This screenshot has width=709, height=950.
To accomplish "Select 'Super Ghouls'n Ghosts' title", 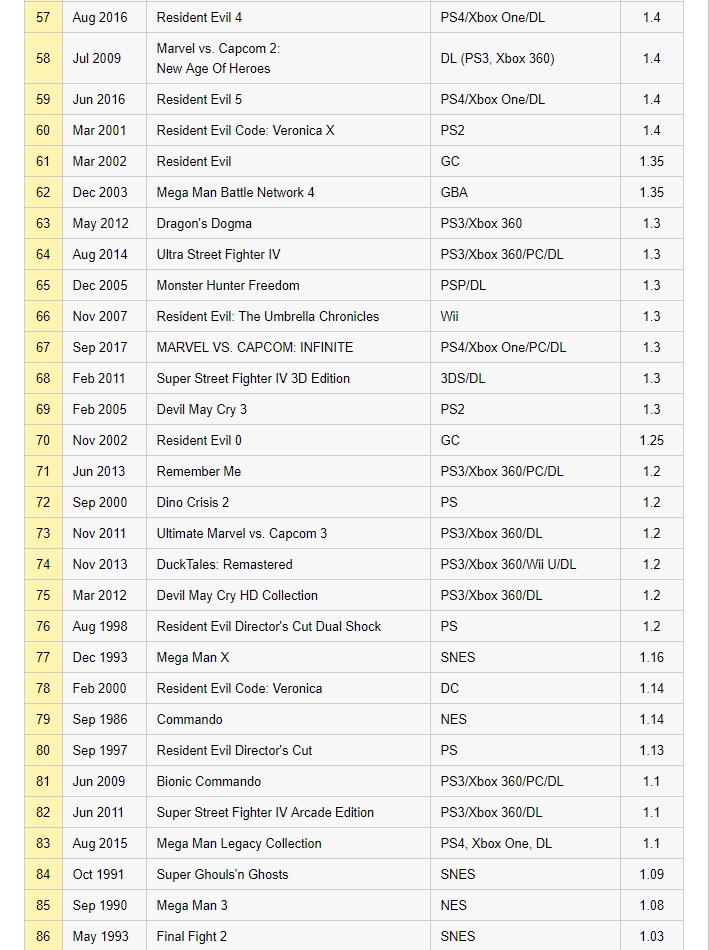I will point(222,874).
